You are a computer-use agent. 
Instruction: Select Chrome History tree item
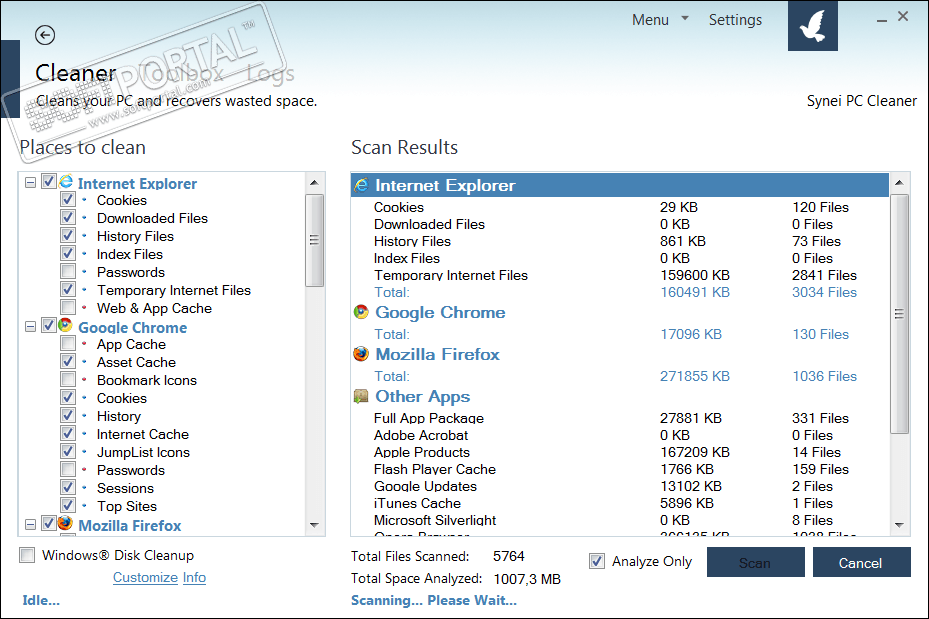click(x=118, y=416)
